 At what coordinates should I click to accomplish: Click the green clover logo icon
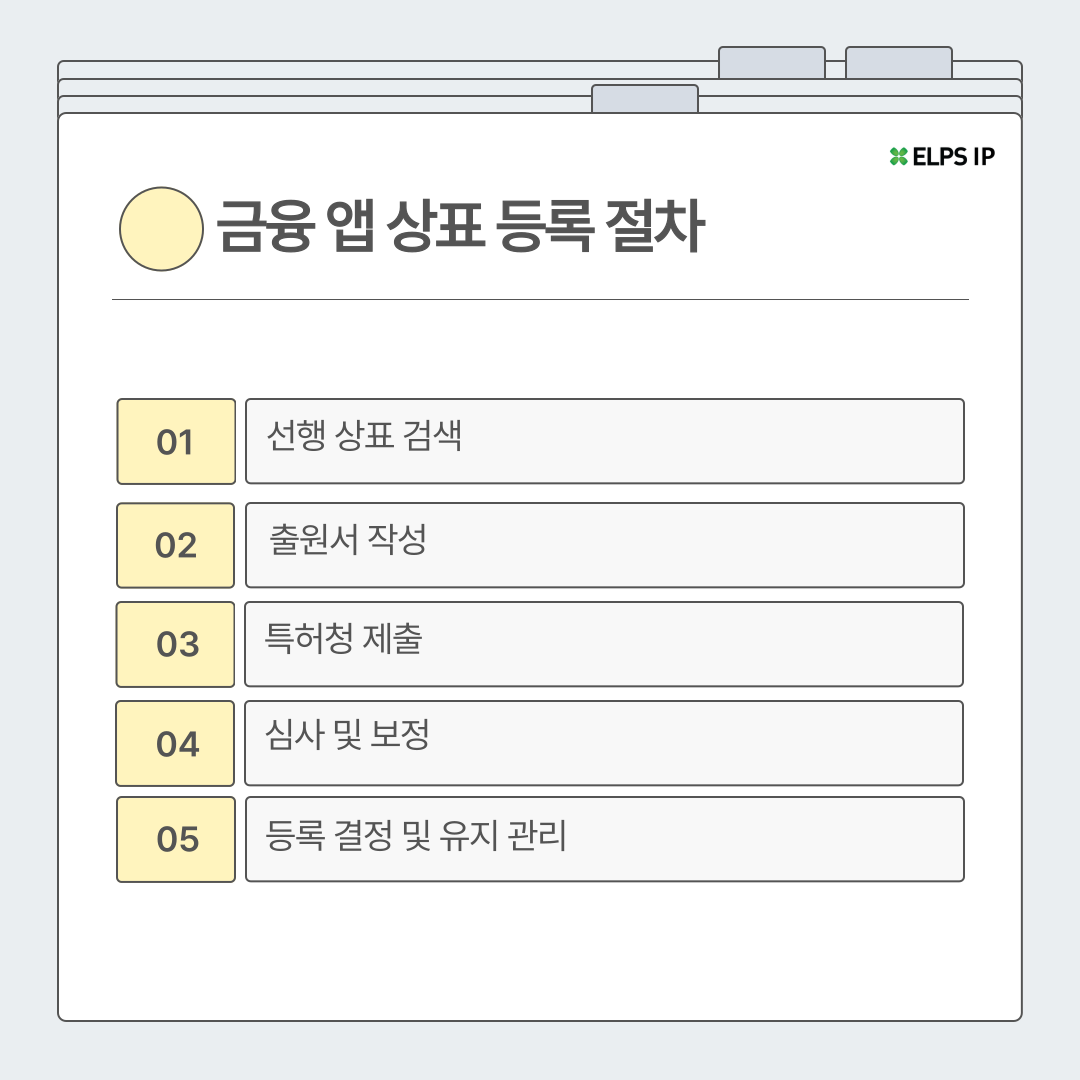pos(898,157)
